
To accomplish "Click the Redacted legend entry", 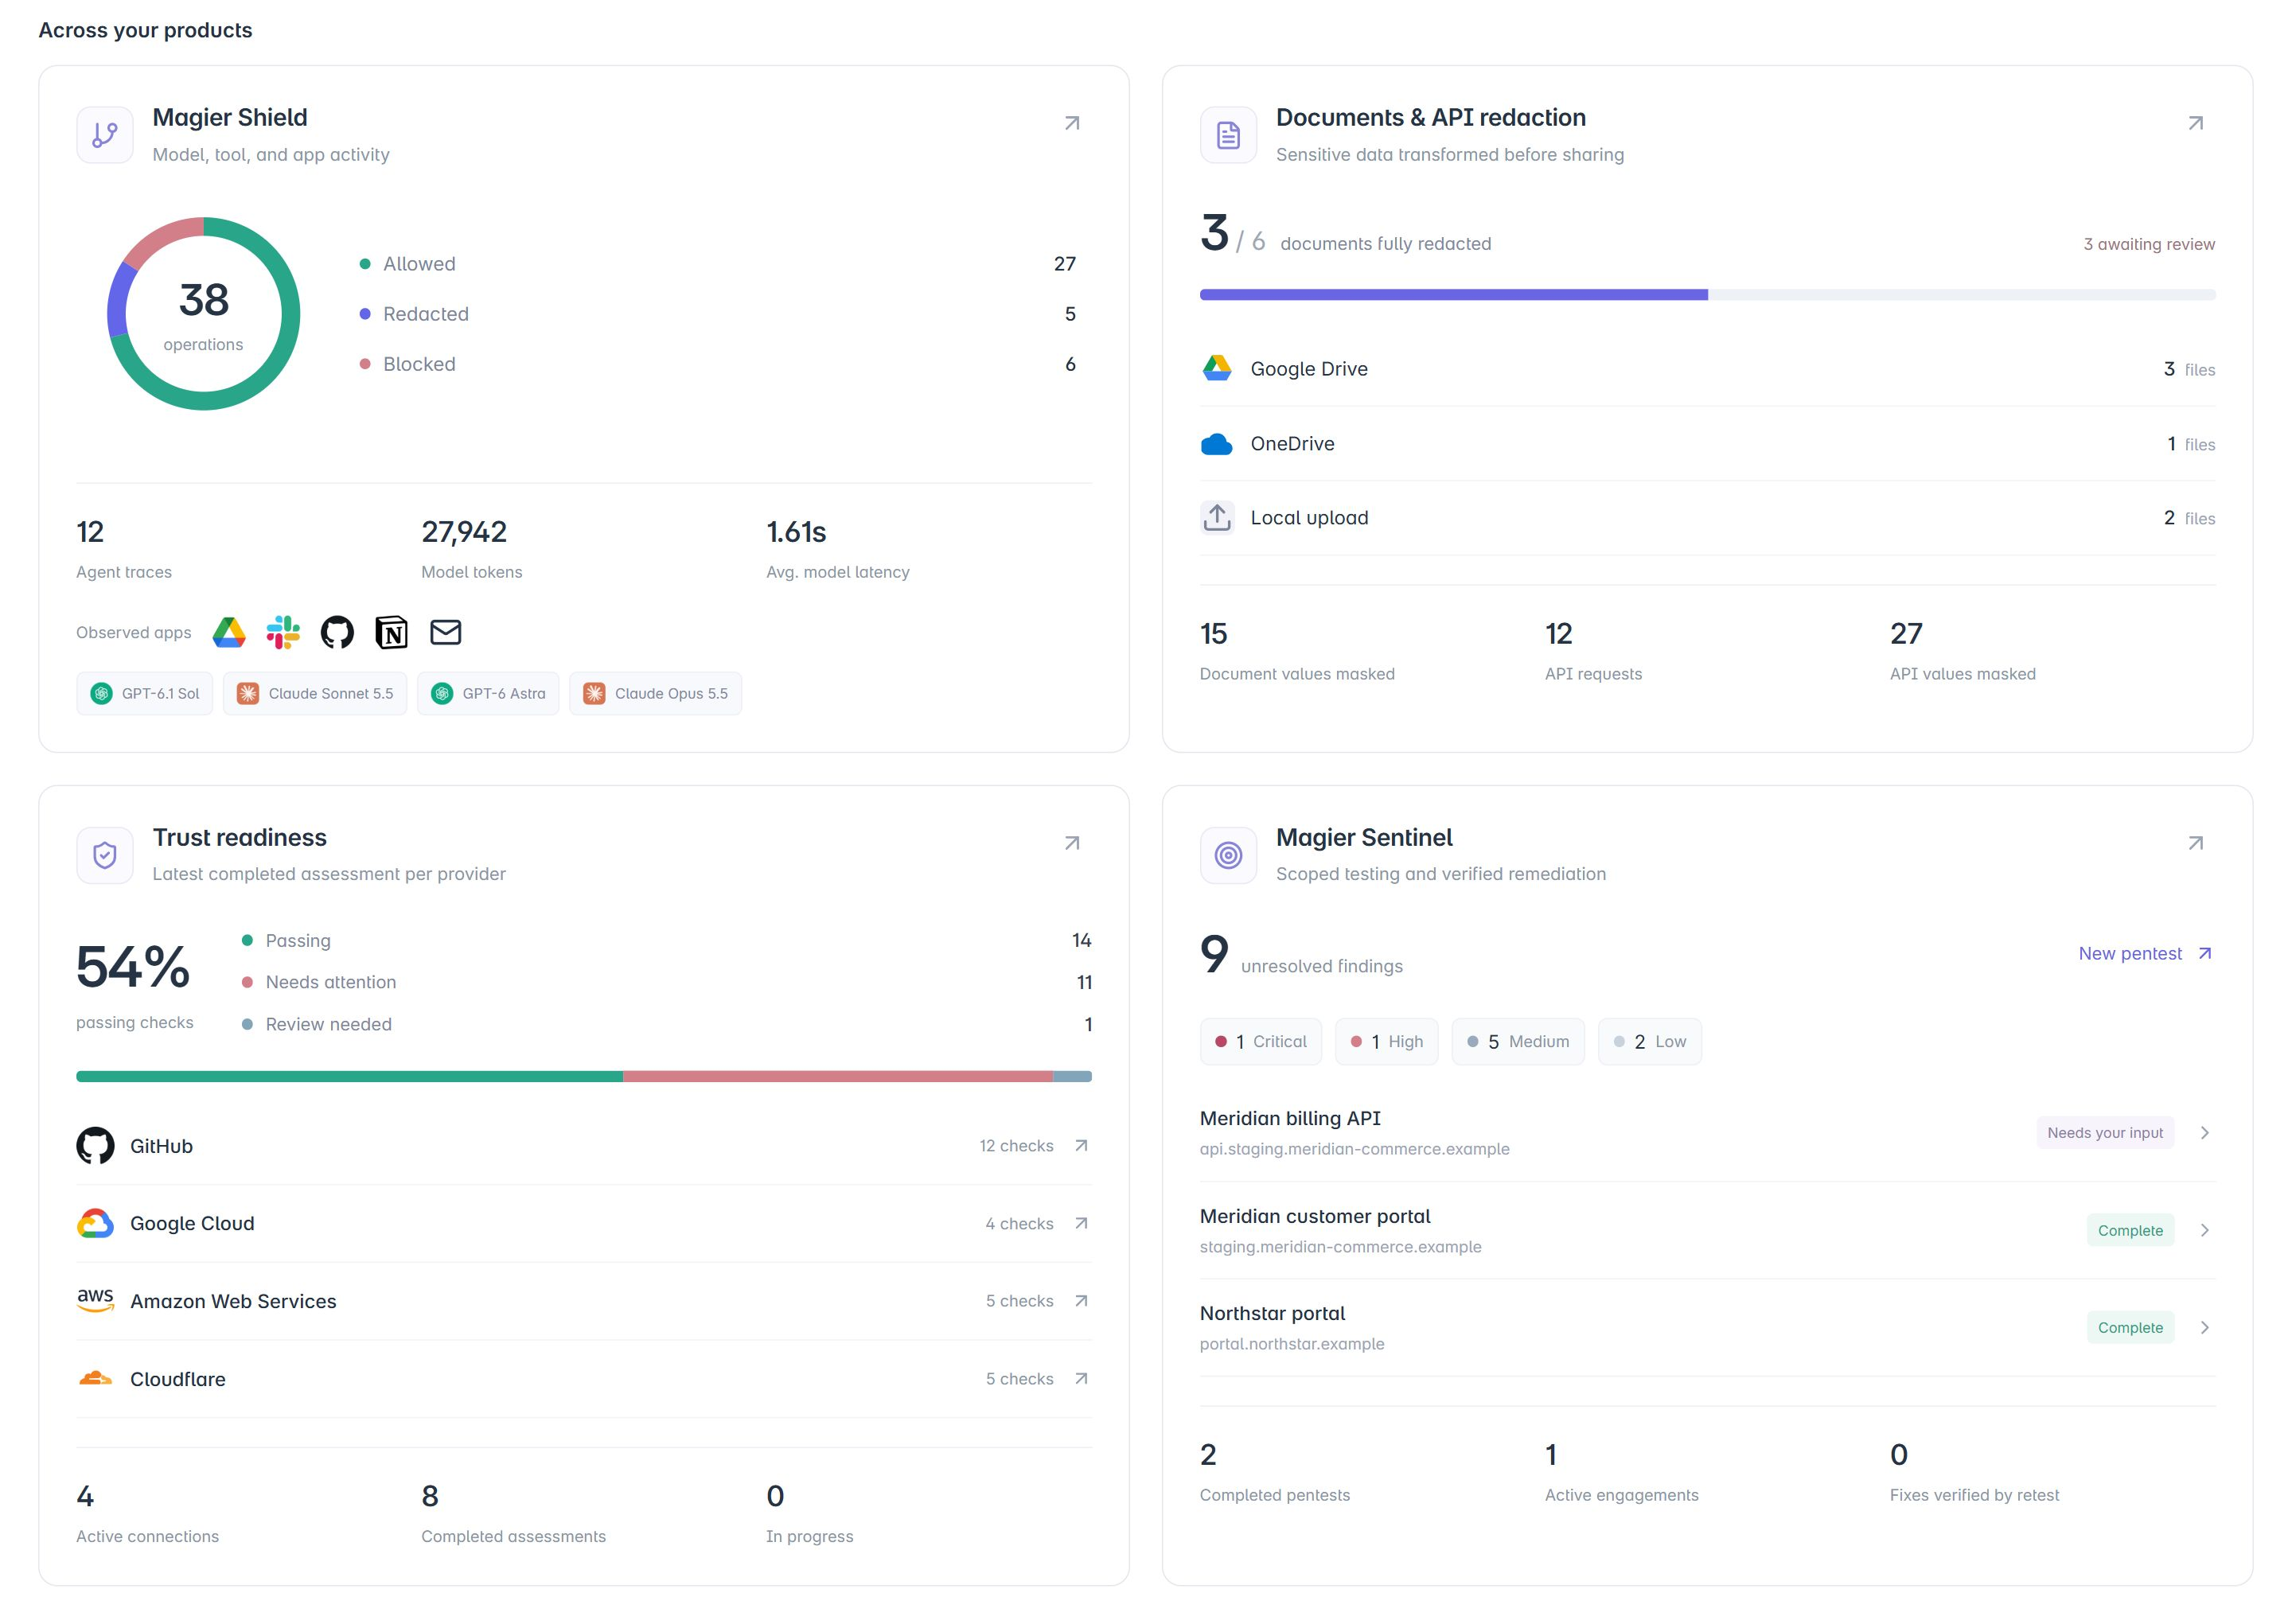I will 718,314.
